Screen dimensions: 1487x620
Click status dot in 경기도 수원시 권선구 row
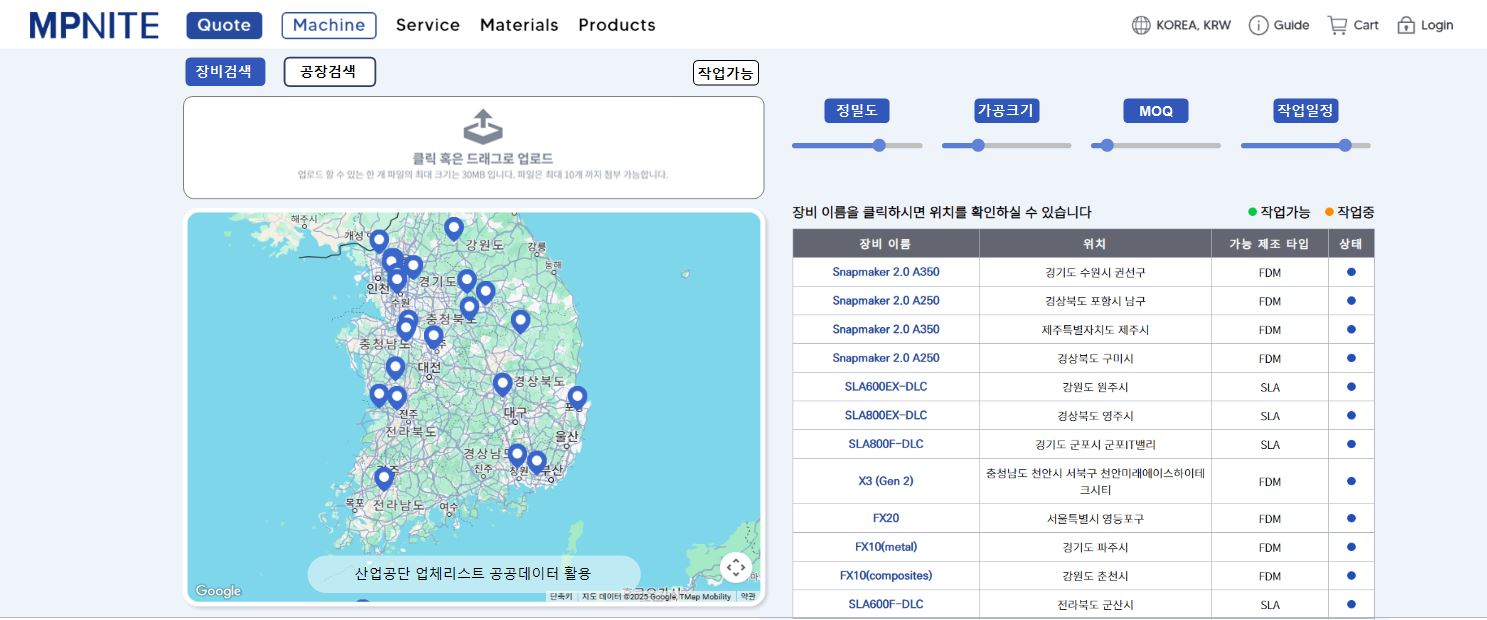tap(1351, 272)
